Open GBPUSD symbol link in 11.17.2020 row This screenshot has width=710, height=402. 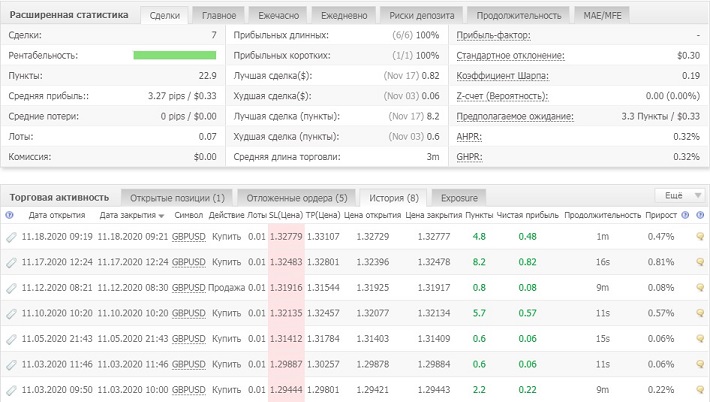click(x=188, y=262)
